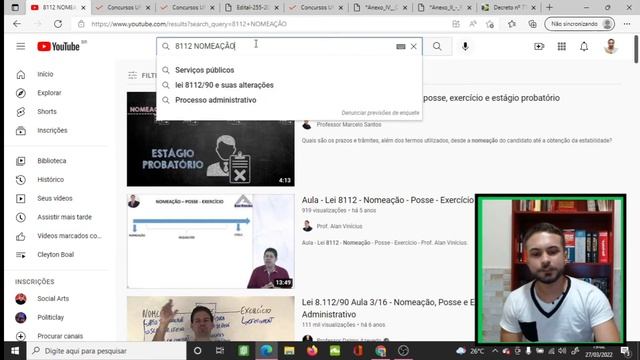Open the whiteboard Lei 8.112/90 Aula thumbnail
This screenshot has width=640, height=360.
coord(211,319)
